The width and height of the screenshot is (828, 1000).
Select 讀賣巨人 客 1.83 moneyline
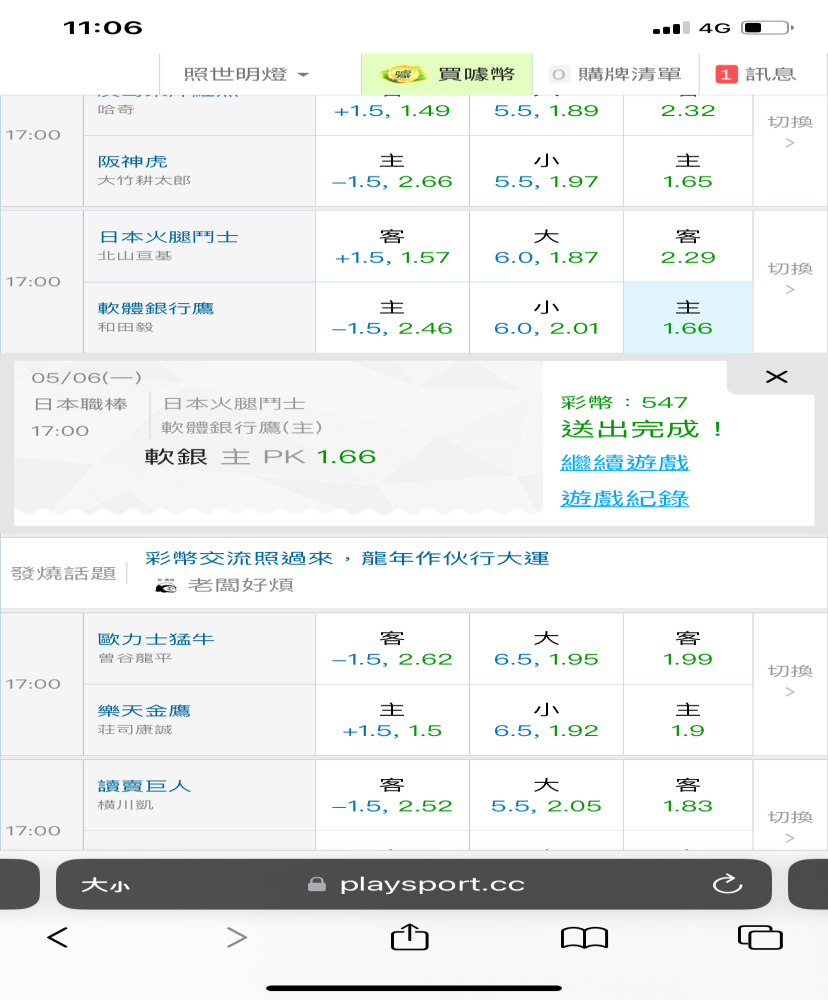(x=688, y=796)
